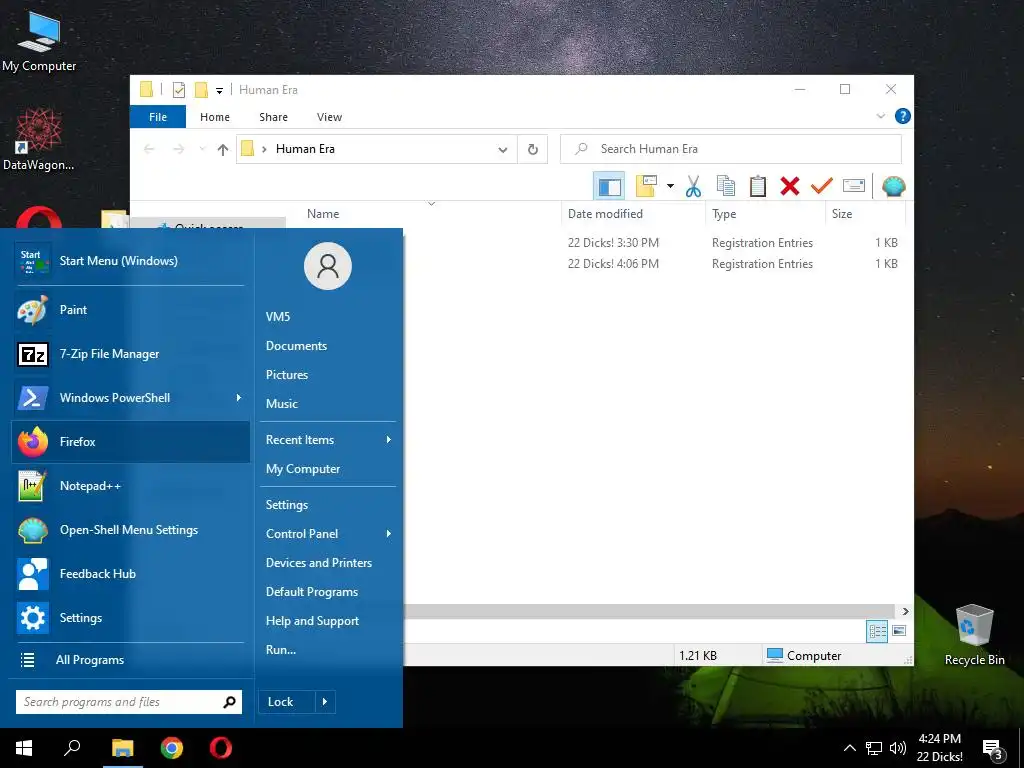Open Paint from the start menu
Image resolution: width=1024 pixels, height=768 pixels.
coord(131,310)
